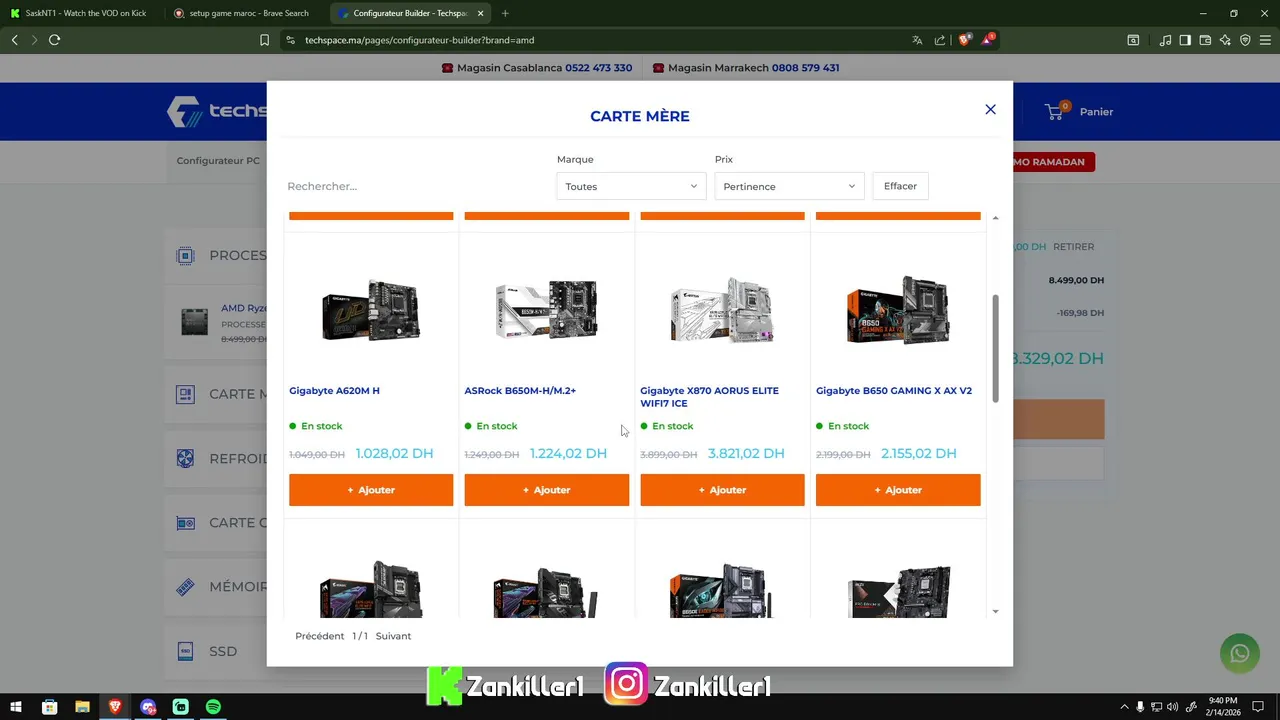
Task: Open the Windows Start menu
Action: point(16,707)
